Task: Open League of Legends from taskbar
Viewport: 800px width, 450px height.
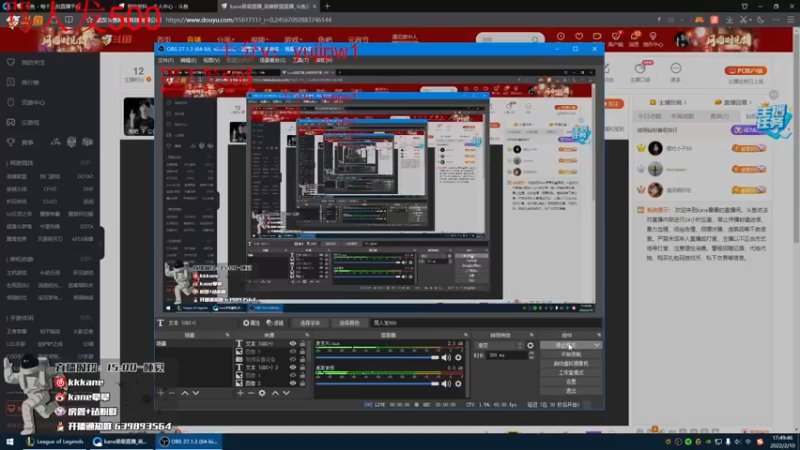Action: click(55, 442)
